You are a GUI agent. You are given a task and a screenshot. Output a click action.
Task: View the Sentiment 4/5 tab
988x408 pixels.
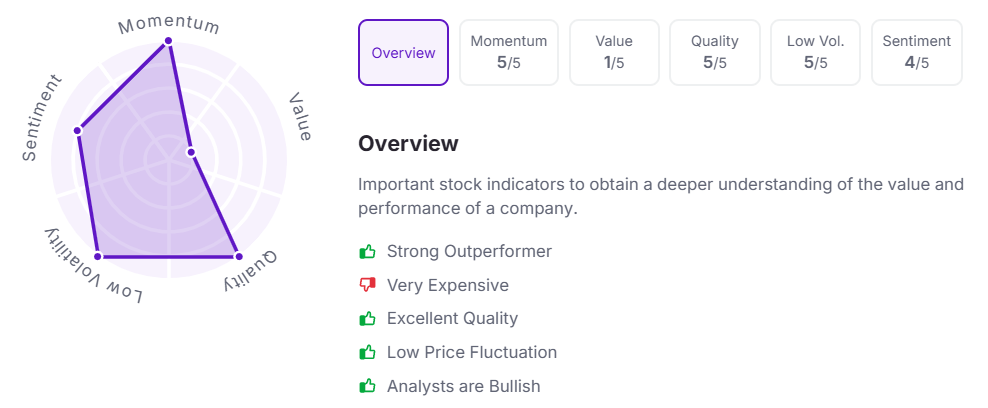pos(916,53)
